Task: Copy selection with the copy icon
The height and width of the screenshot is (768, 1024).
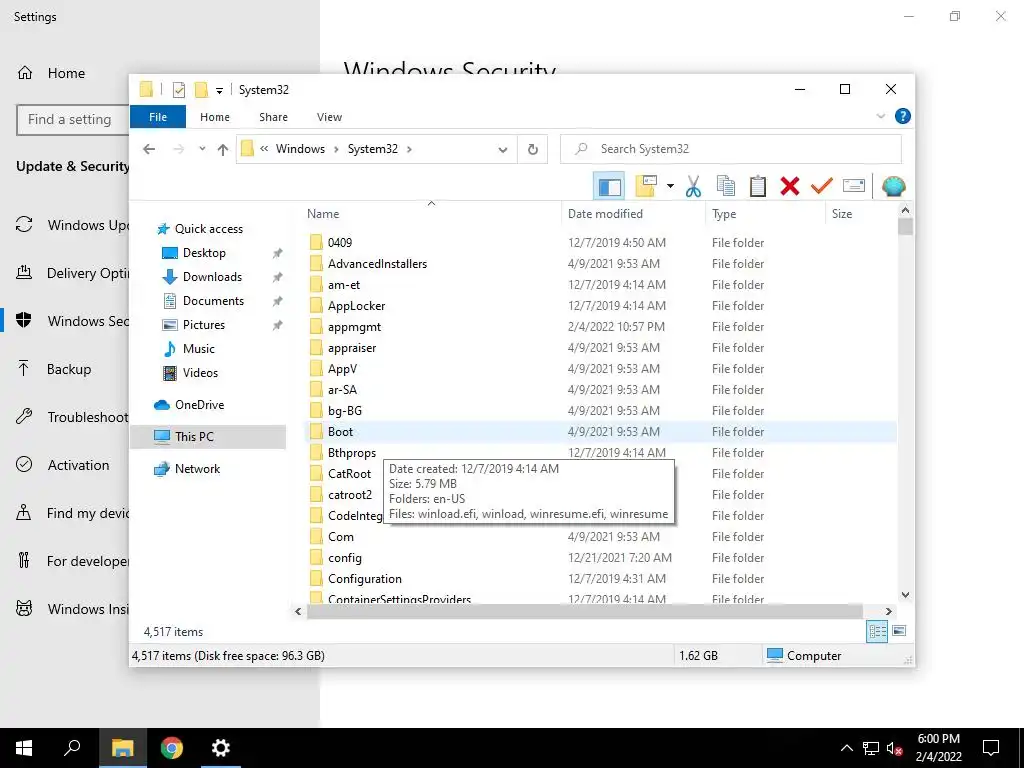Action: tap(726, 186)
